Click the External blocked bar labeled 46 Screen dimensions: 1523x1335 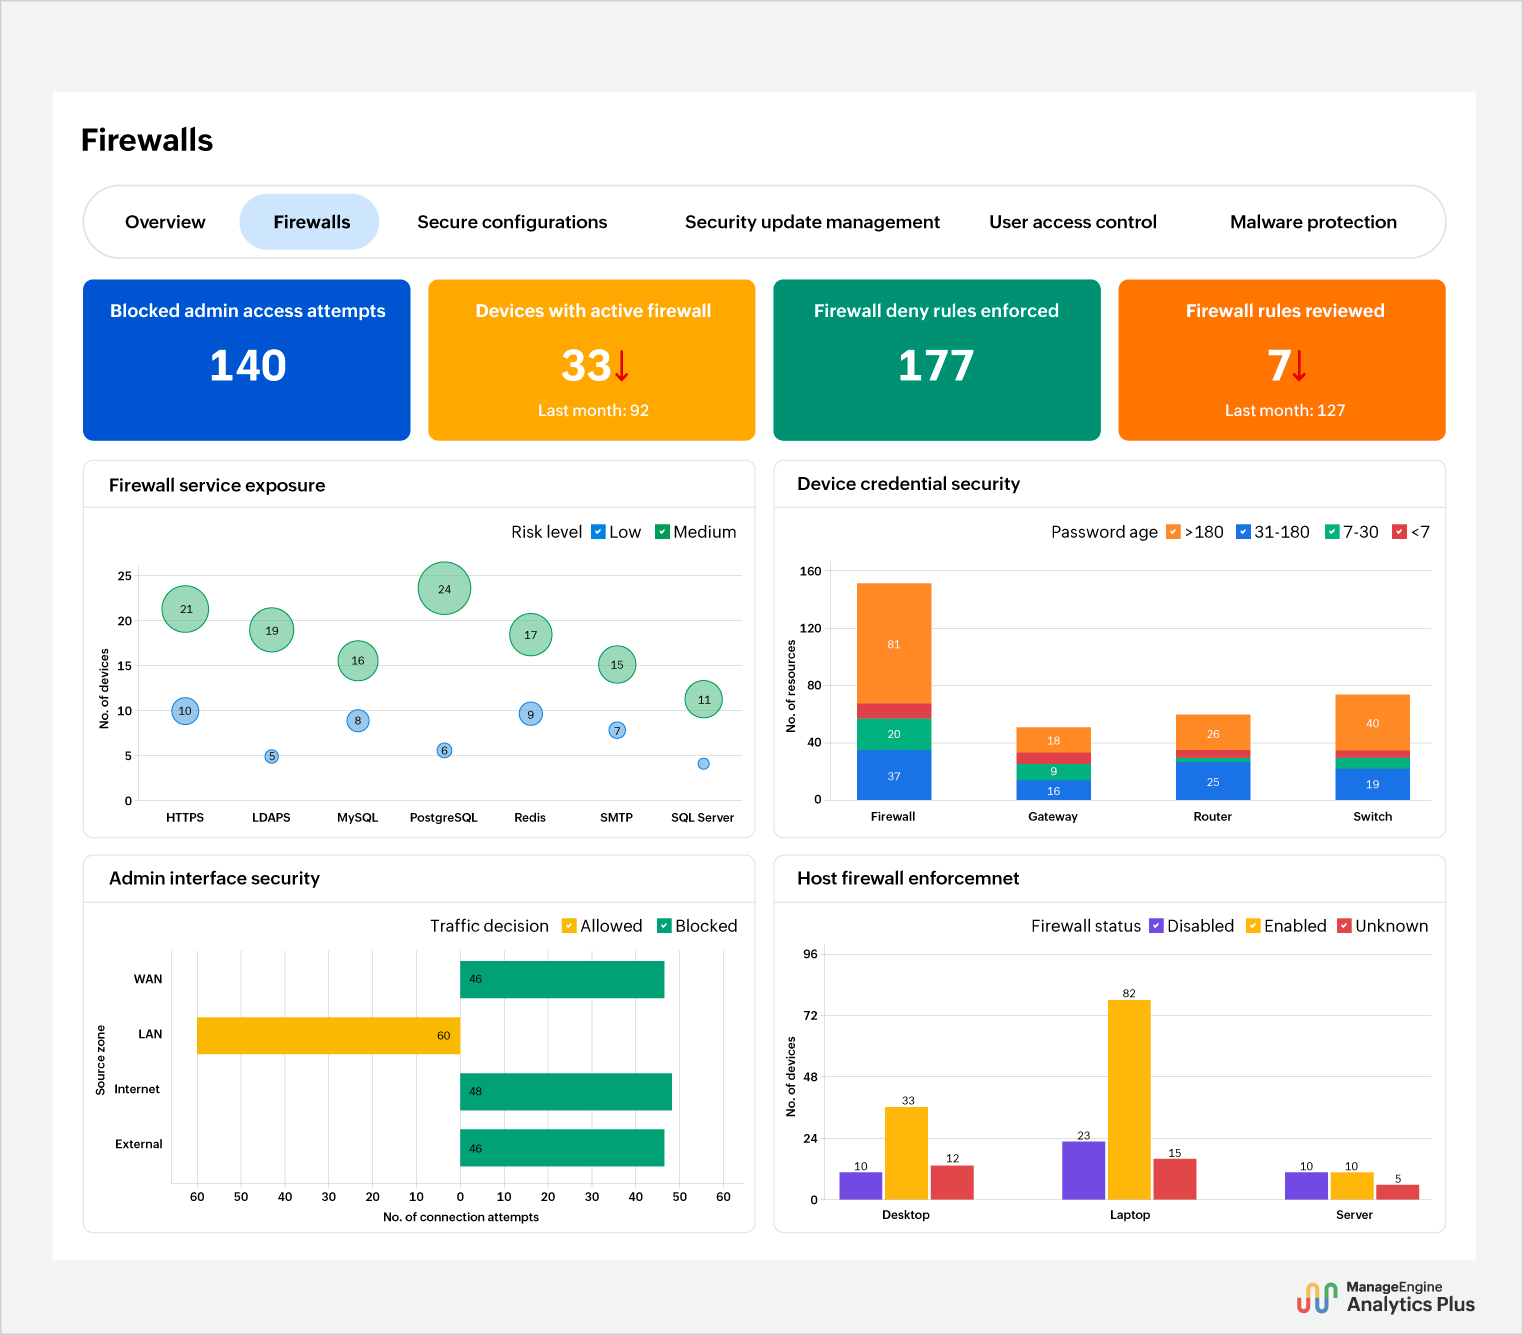click(x=562, y=1148)
